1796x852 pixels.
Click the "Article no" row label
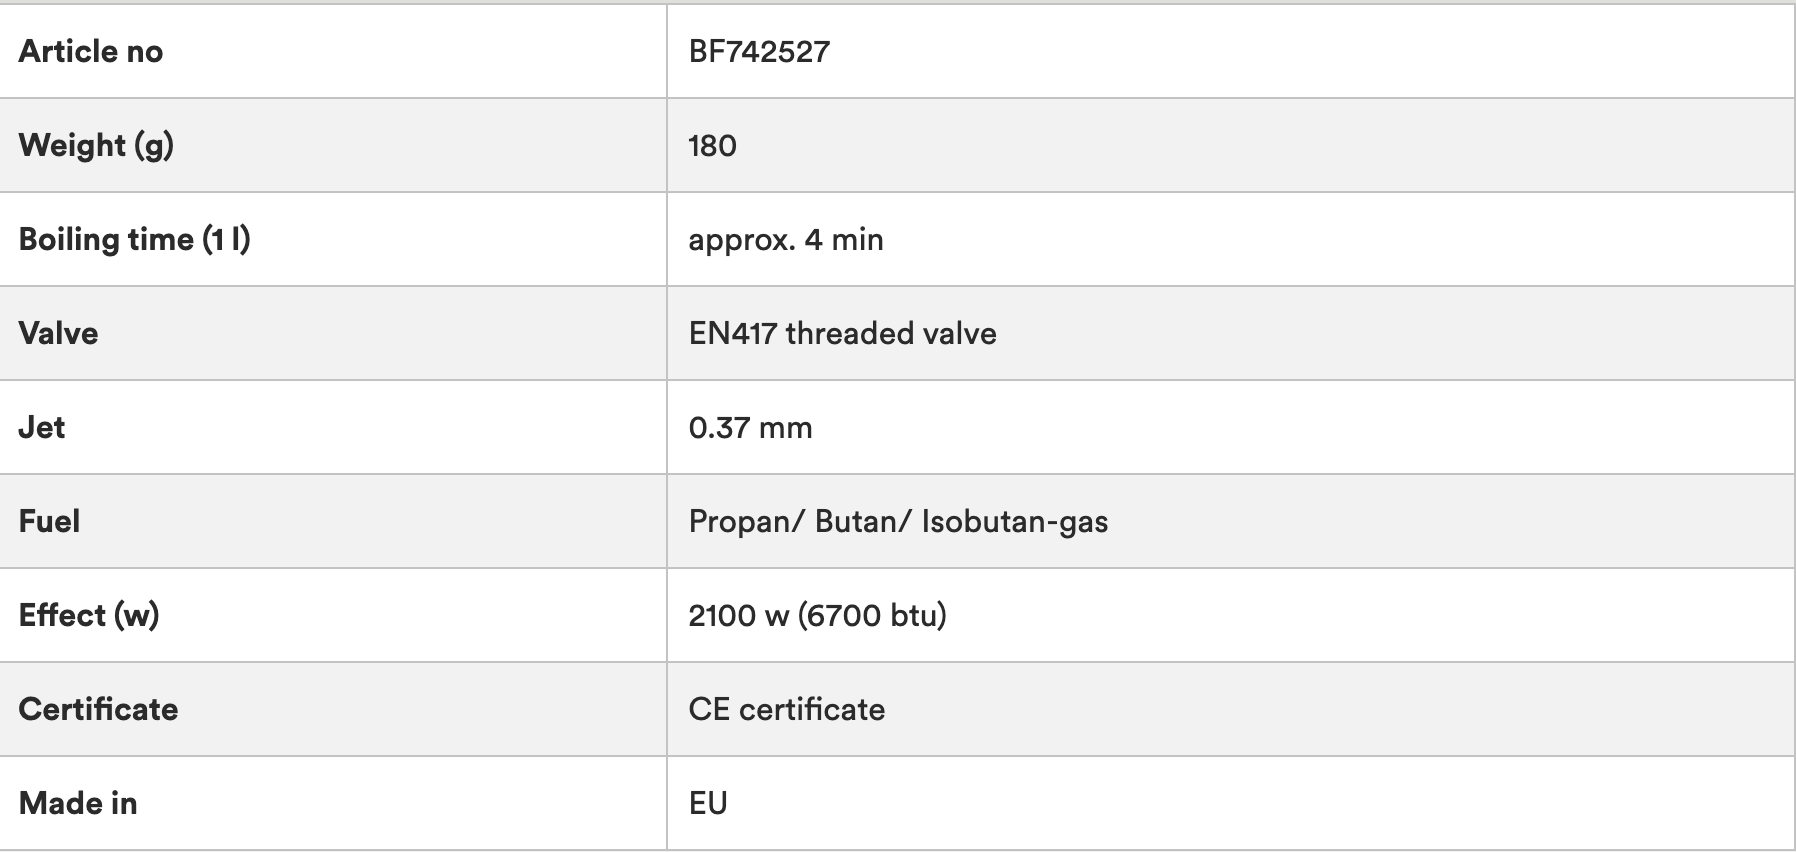coord(91,51)
